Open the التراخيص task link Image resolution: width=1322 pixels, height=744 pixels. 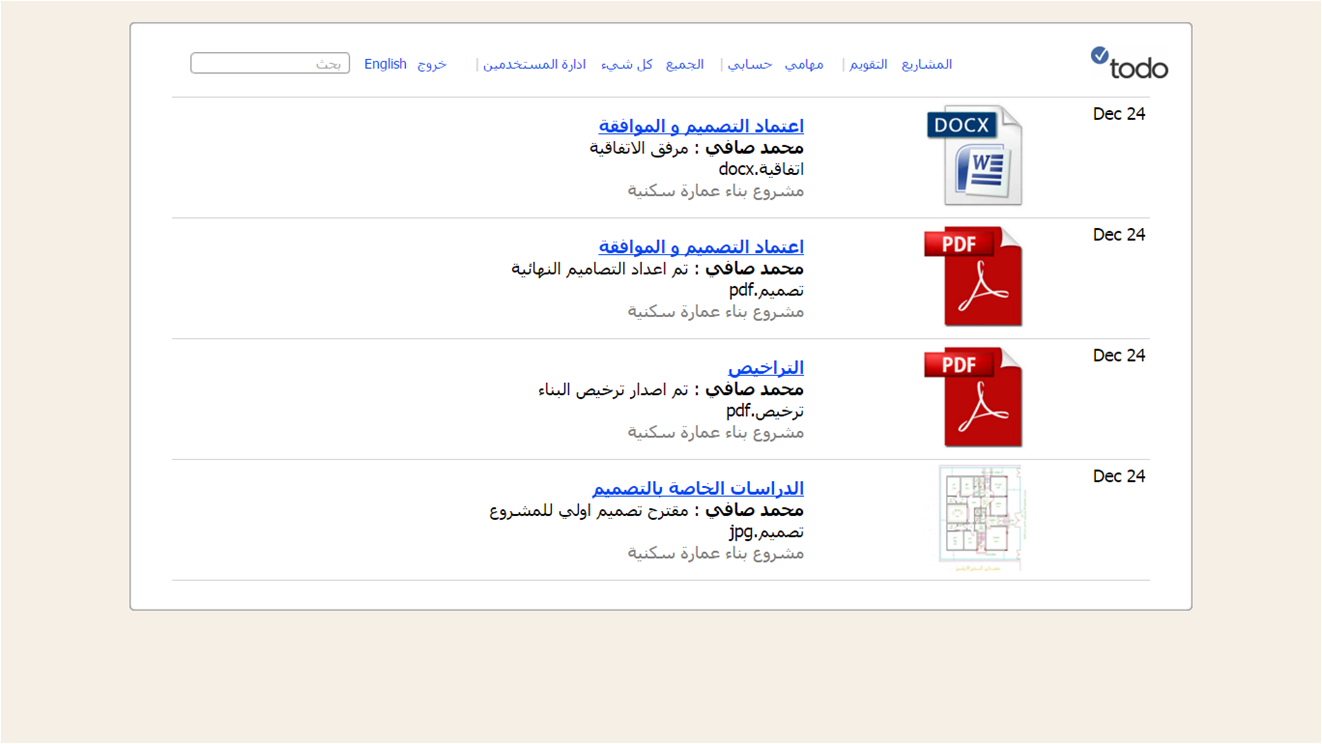[x=766, y=368]
